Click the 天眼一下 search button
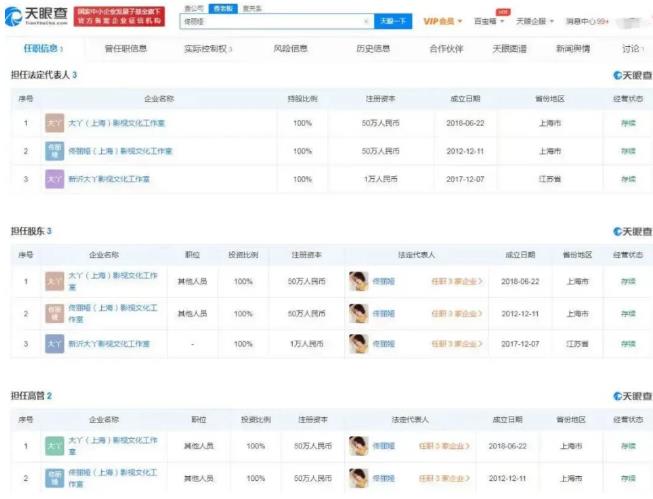The width and height of the screenshot is (653, 499). pos(393,21)
